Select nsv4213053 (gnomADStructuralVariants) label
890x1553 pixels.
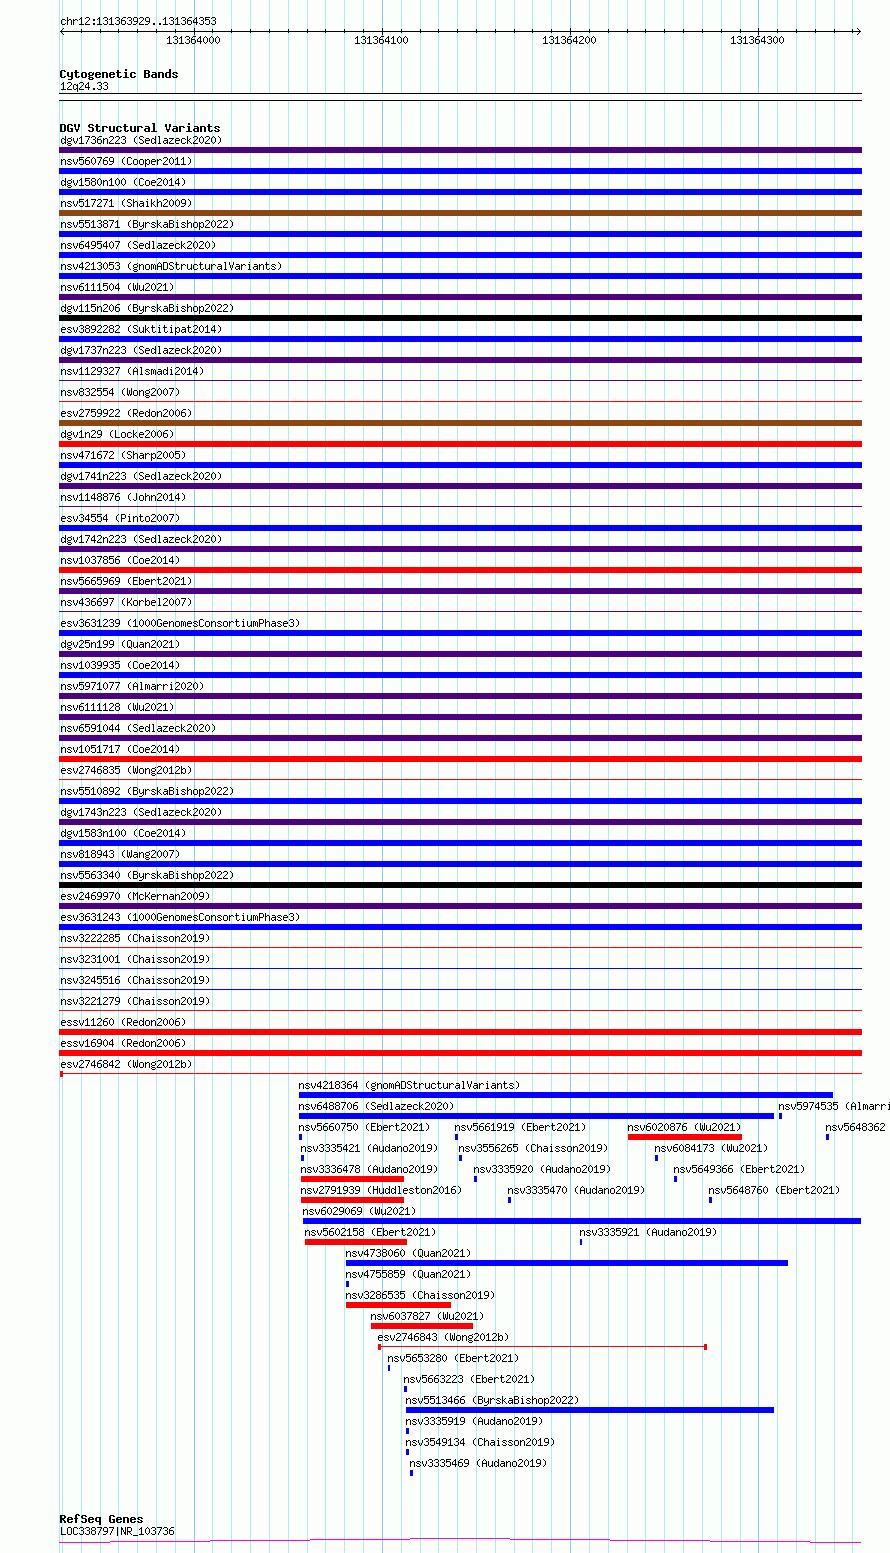[x=171, y=266]
